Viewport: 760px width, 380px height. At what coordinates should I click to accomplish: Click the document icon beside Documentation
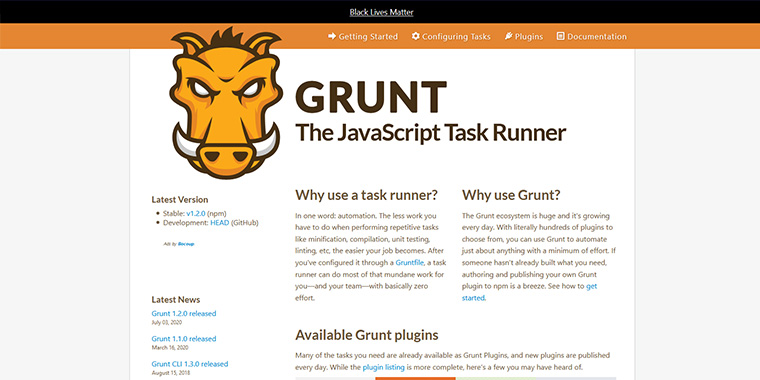tap(560, 36)
